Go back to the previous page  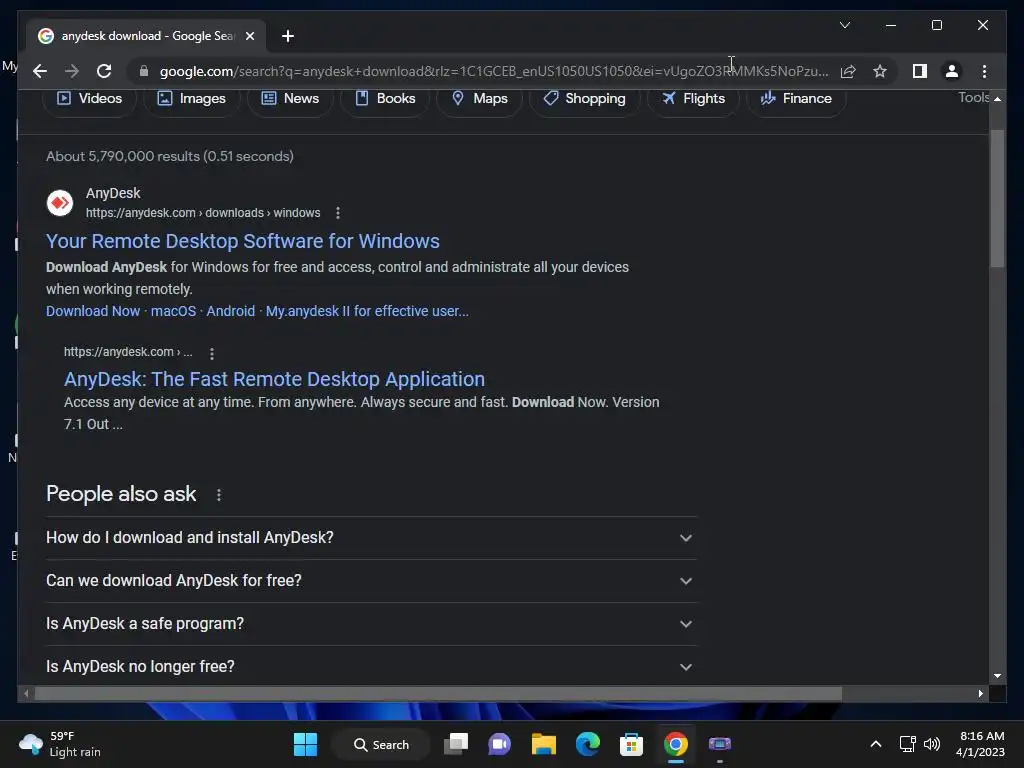pyautogui.click(x=40, y=71)
